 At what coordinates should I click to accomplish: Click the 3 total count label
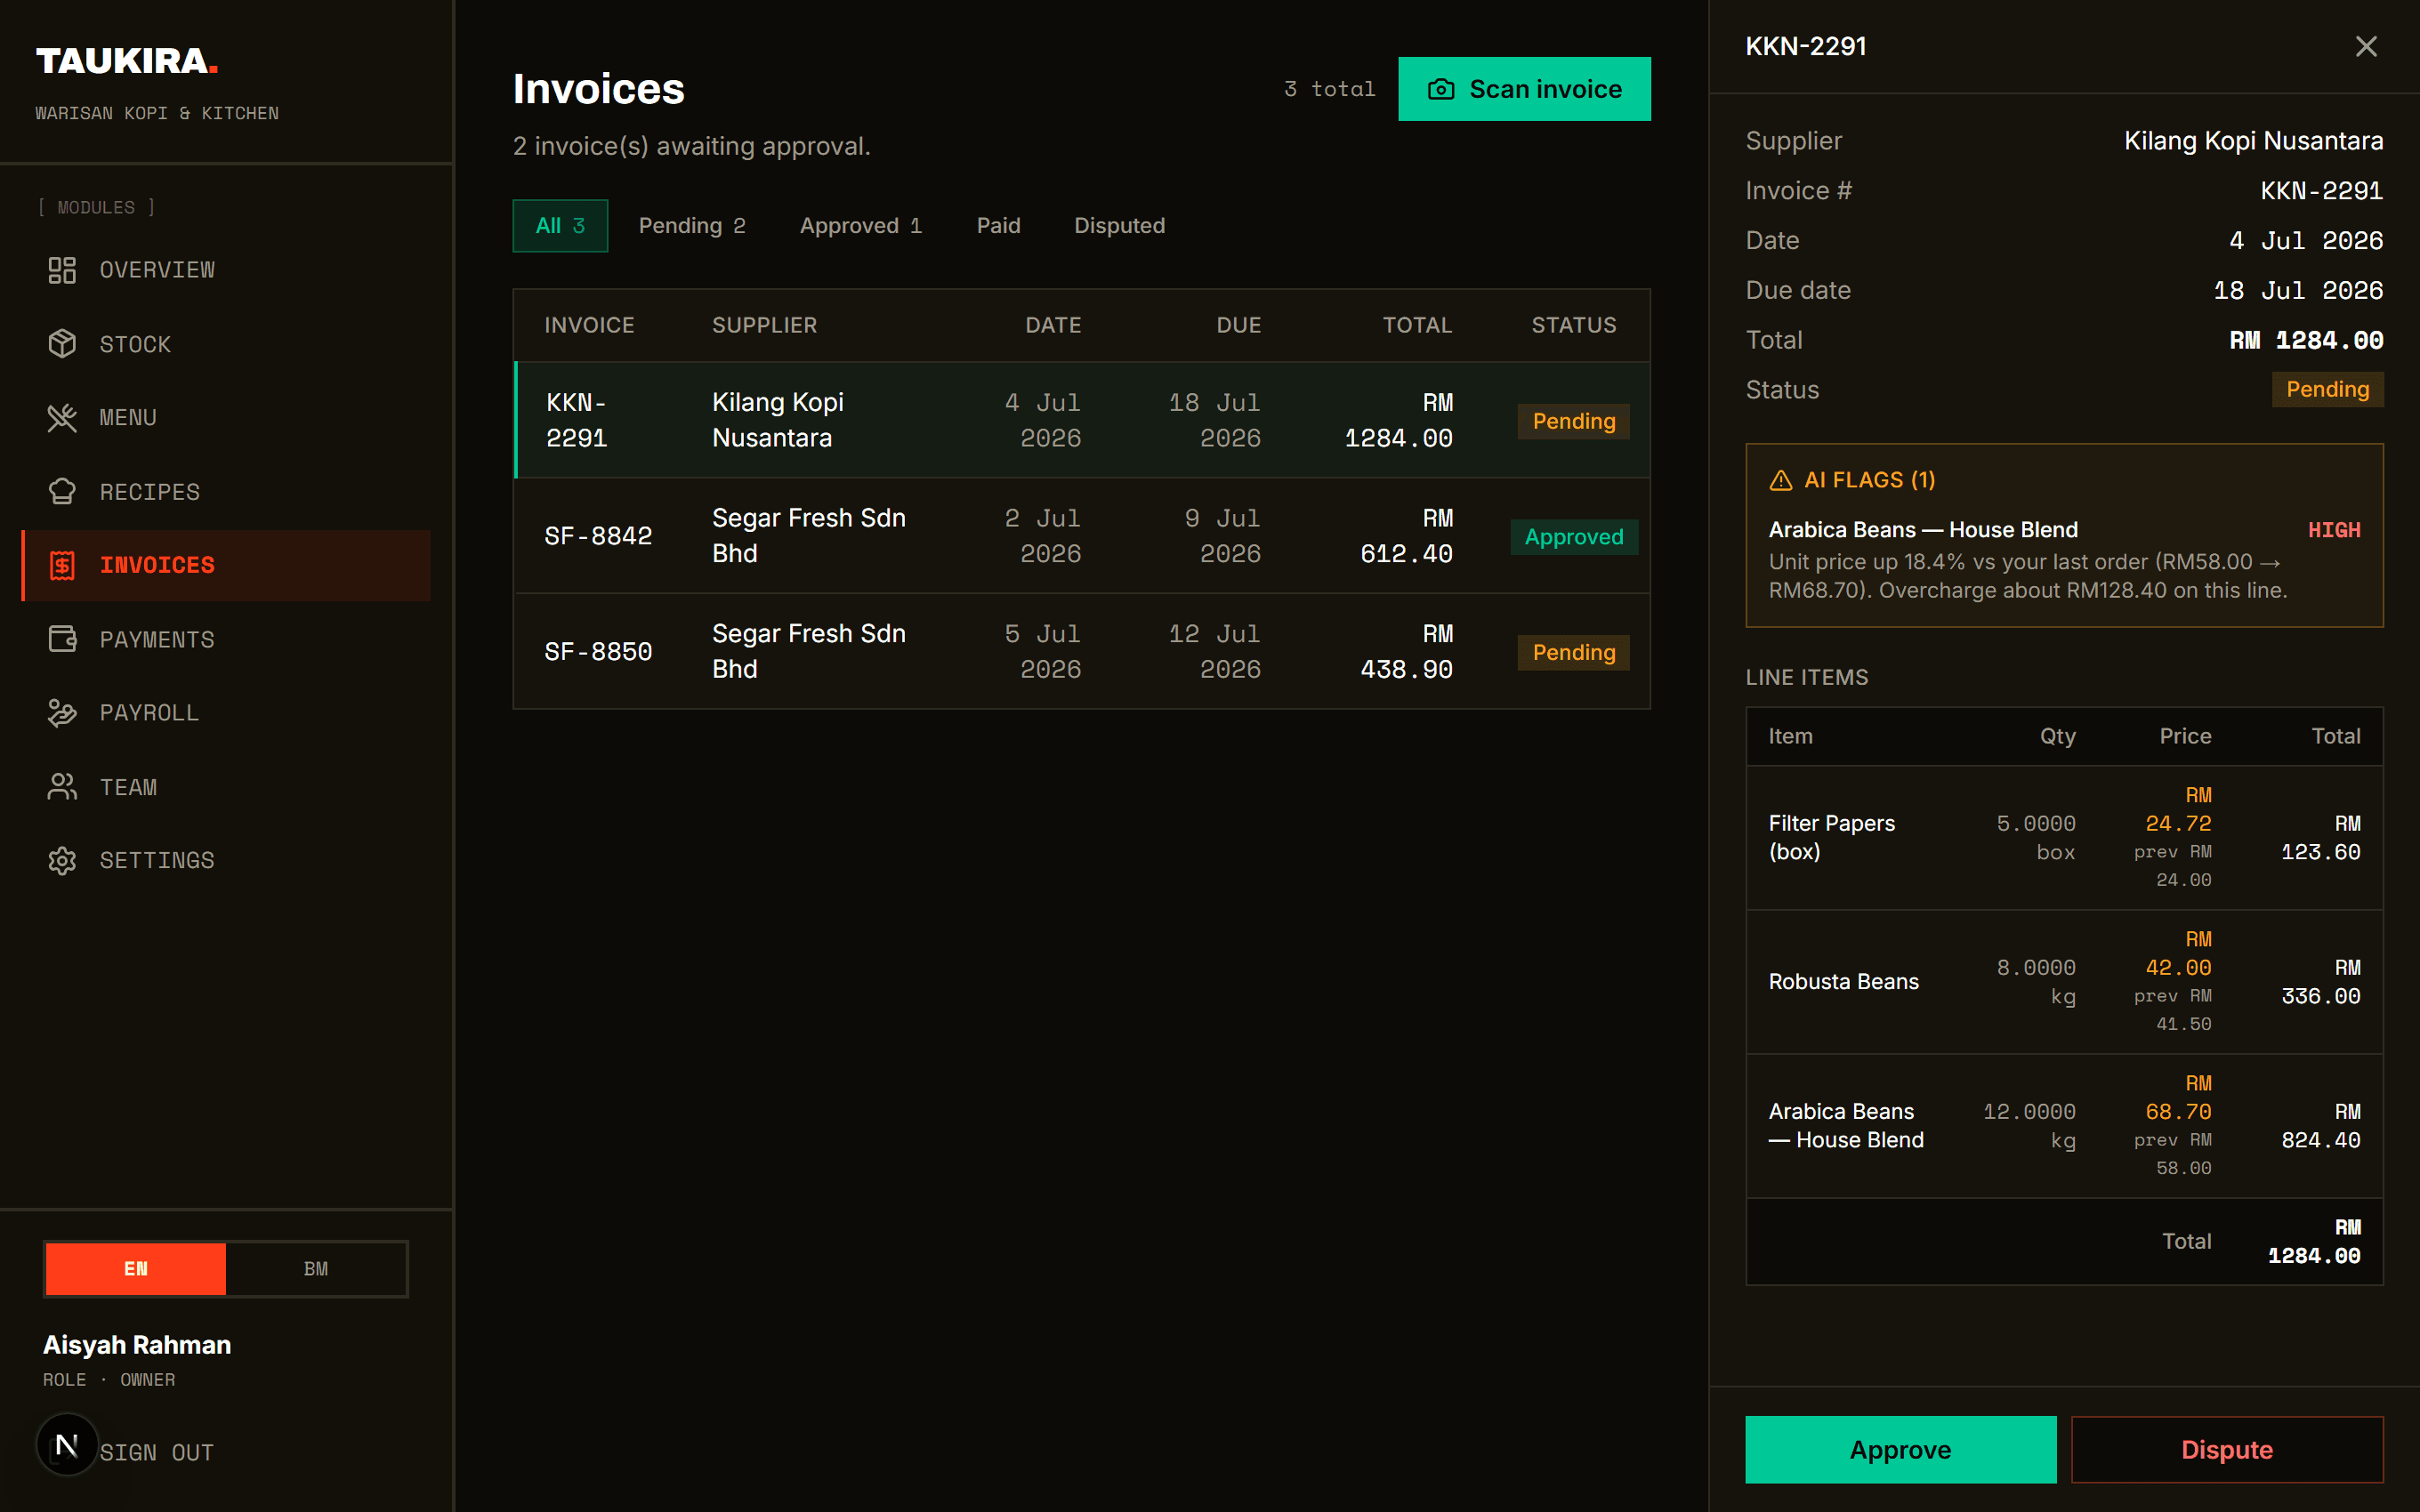click(x=1329, y=89)
